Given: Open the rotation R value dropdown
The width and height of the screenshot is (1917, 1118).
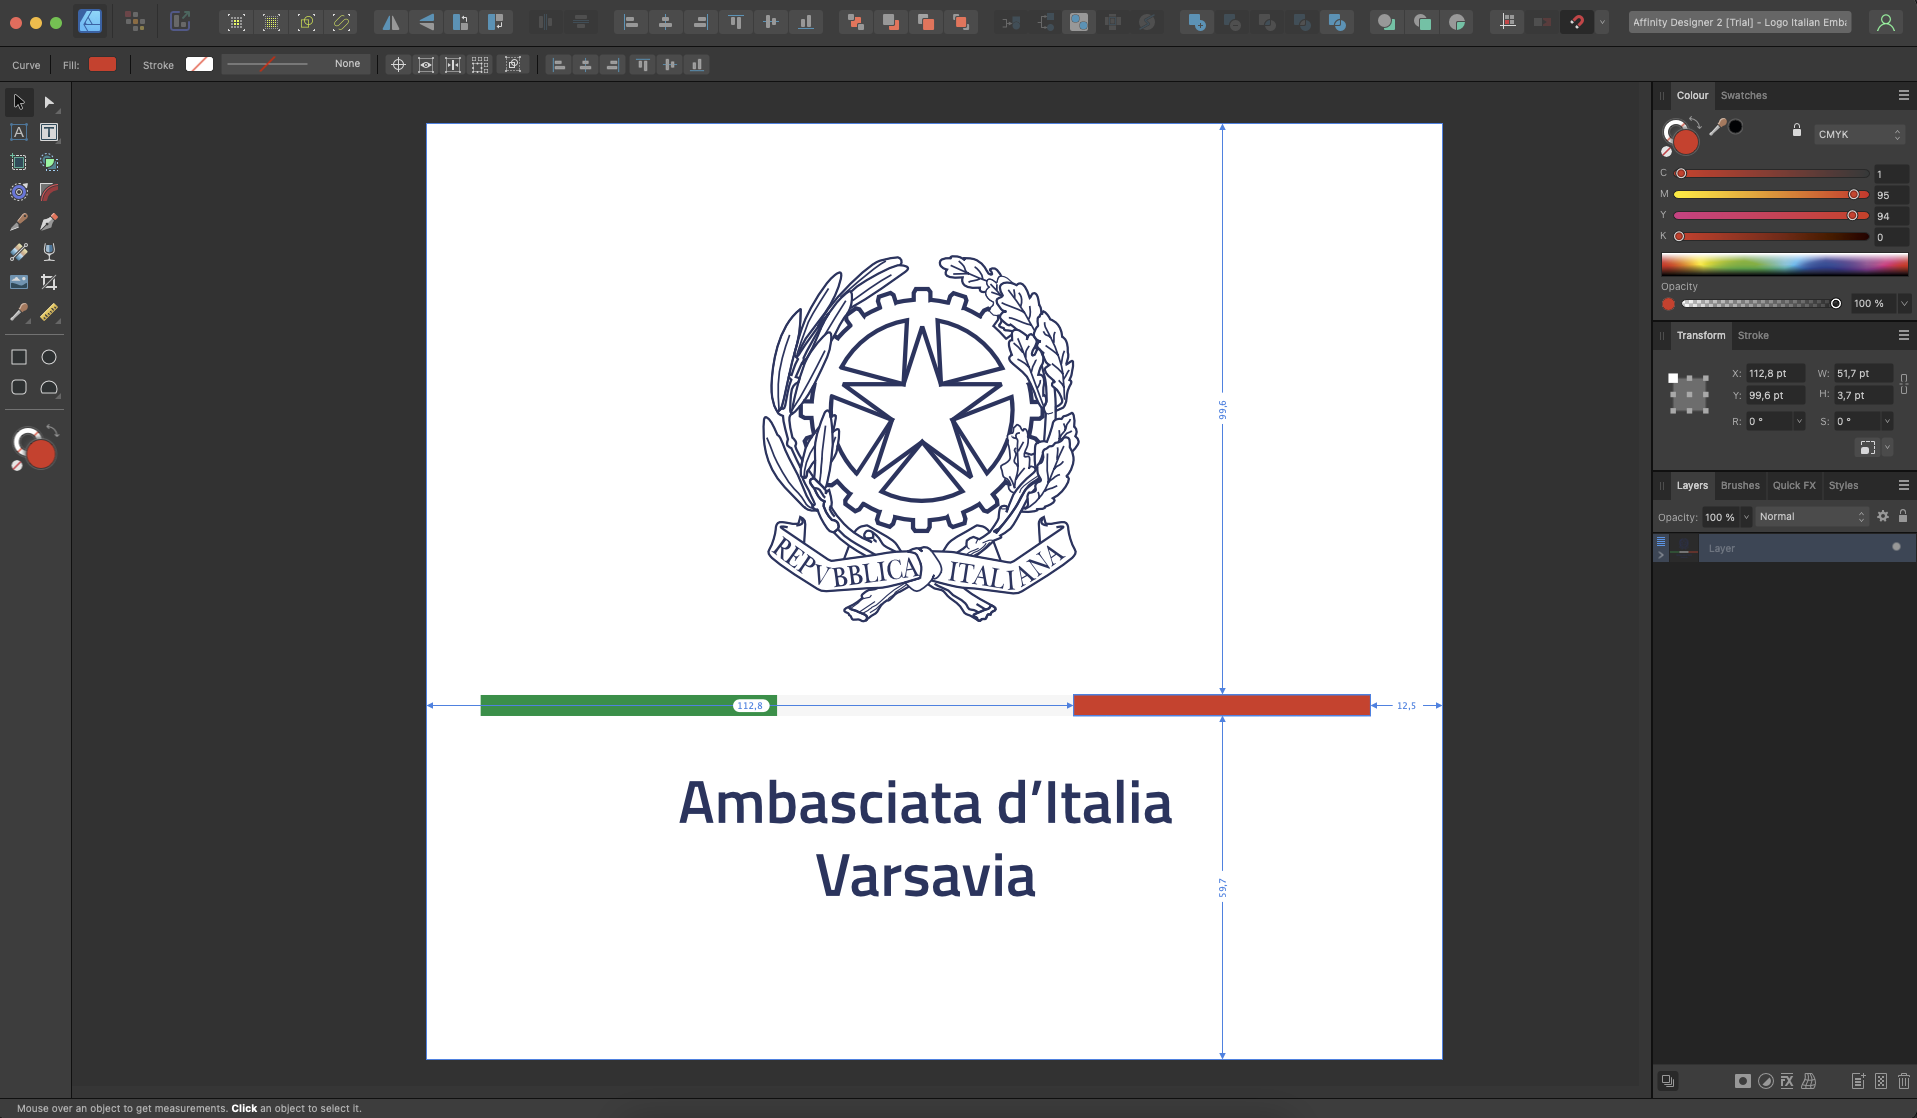Looking at the screenshot, I should [1799, 421].
